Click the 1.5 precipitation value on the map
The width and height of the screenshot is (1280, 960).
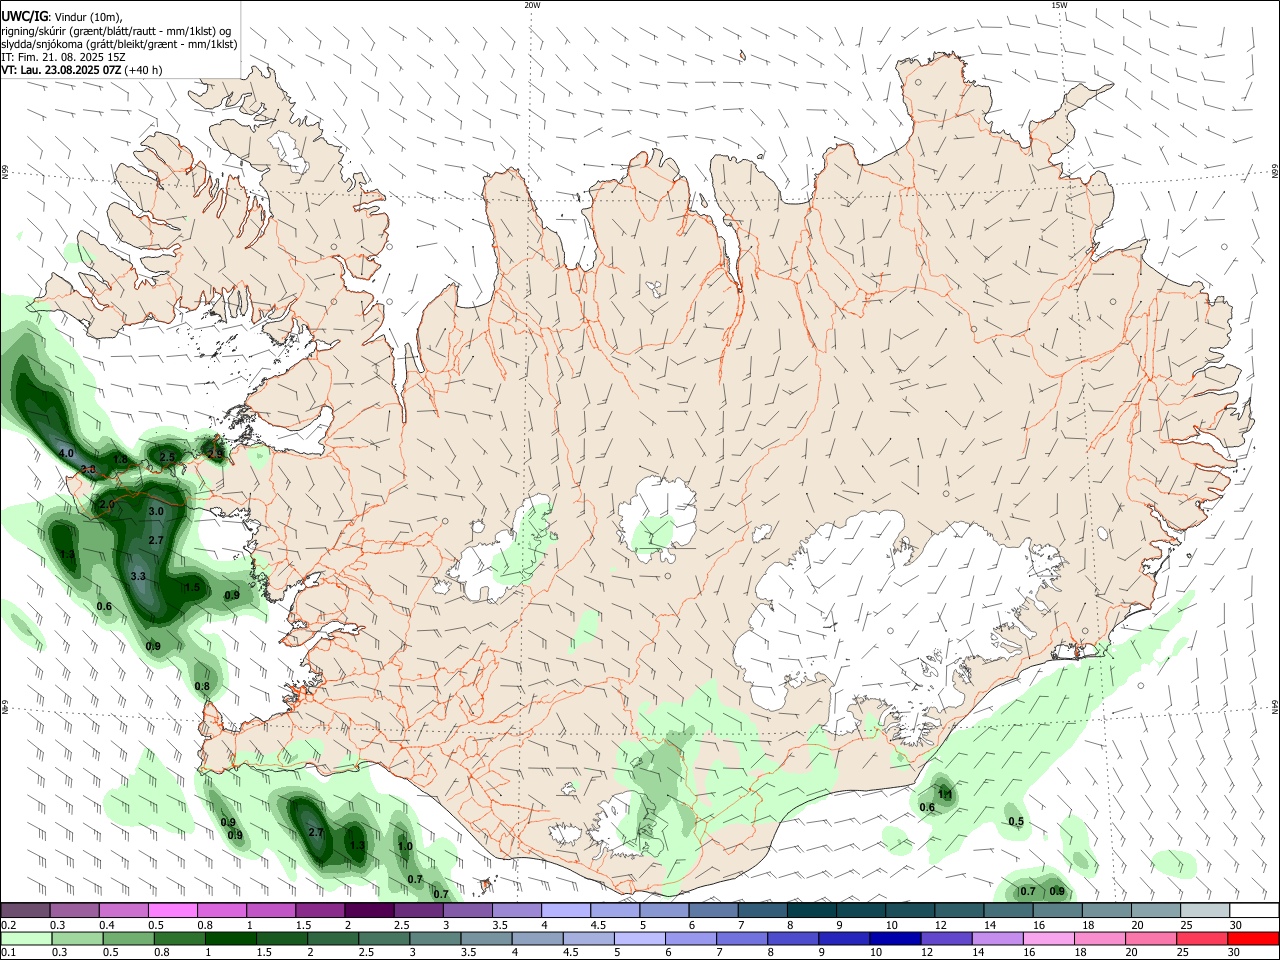pos(192,587)
